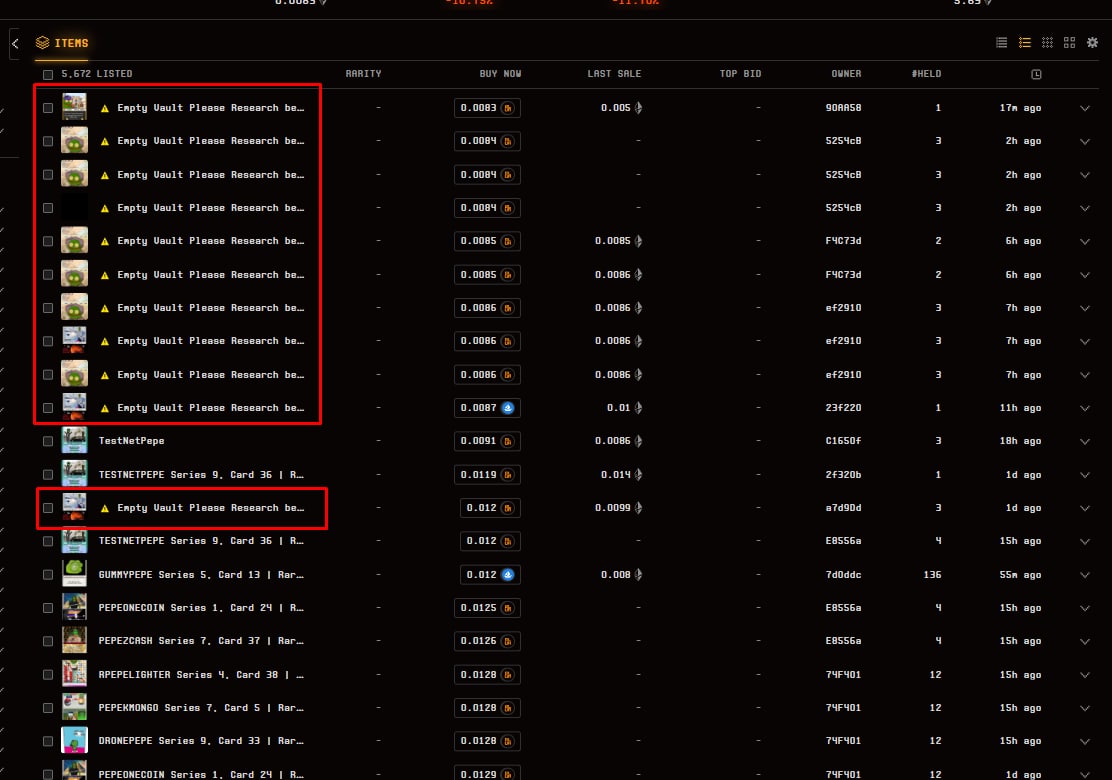Screen dimensions: 1112x780
Task: Sort by the #HELD column header
Action: (926, 74)
